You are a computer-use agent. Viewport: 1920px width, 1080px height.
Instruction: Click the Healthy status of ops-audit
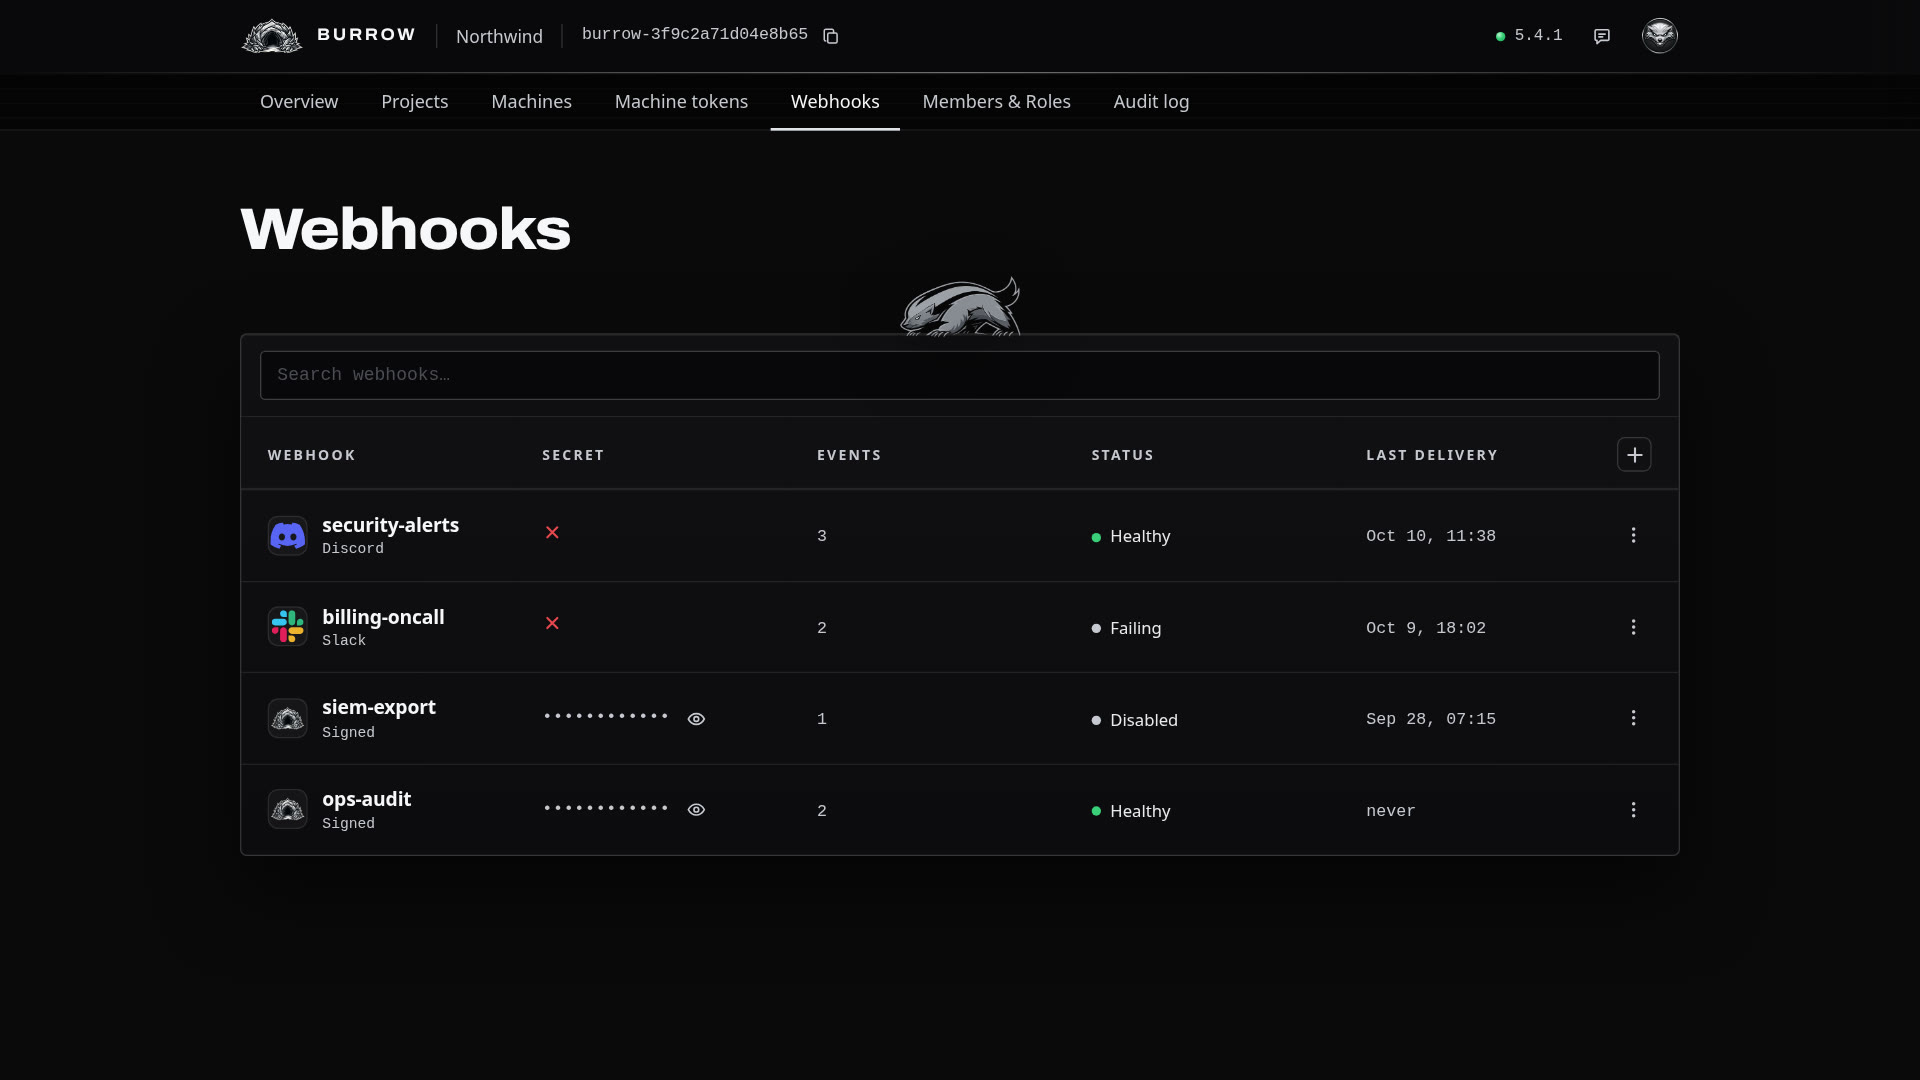[x=1131, y=811]
